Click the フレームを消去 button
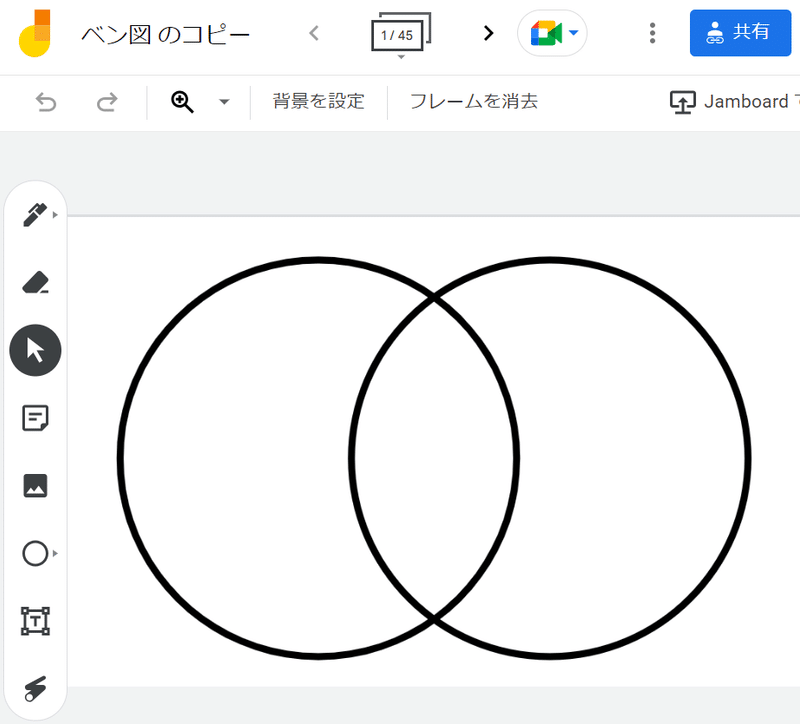 (x=474, y=101)
